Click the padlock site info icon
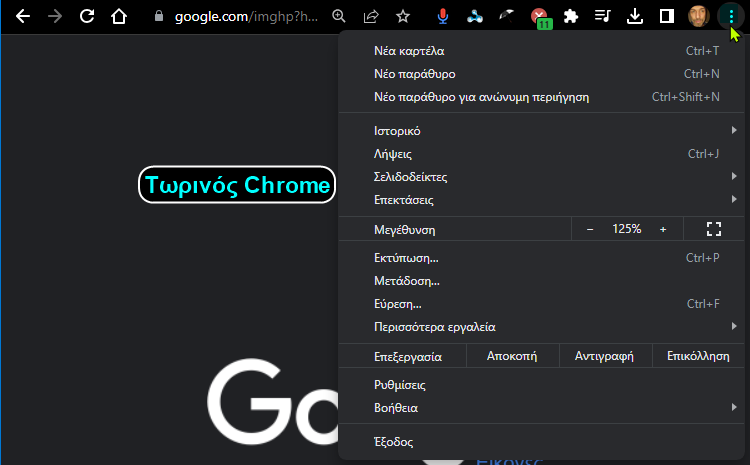The height and width of the screenshot is (465, 750). click(x=159, y=17)
